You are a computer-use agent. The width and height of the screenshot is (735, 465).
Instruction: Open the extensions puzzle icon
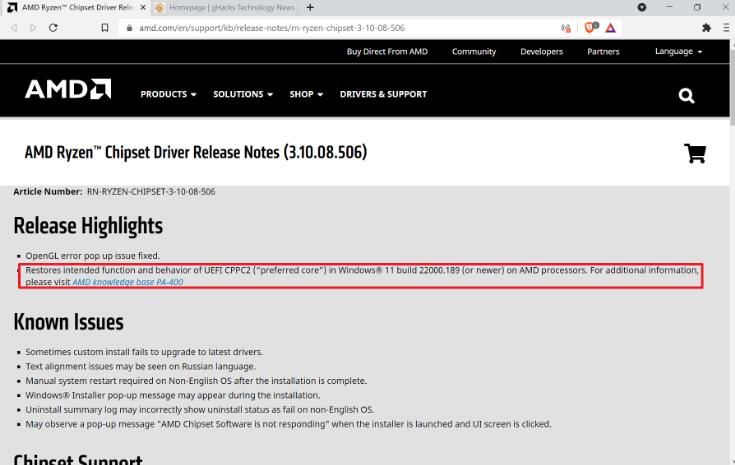coord(706,28)
